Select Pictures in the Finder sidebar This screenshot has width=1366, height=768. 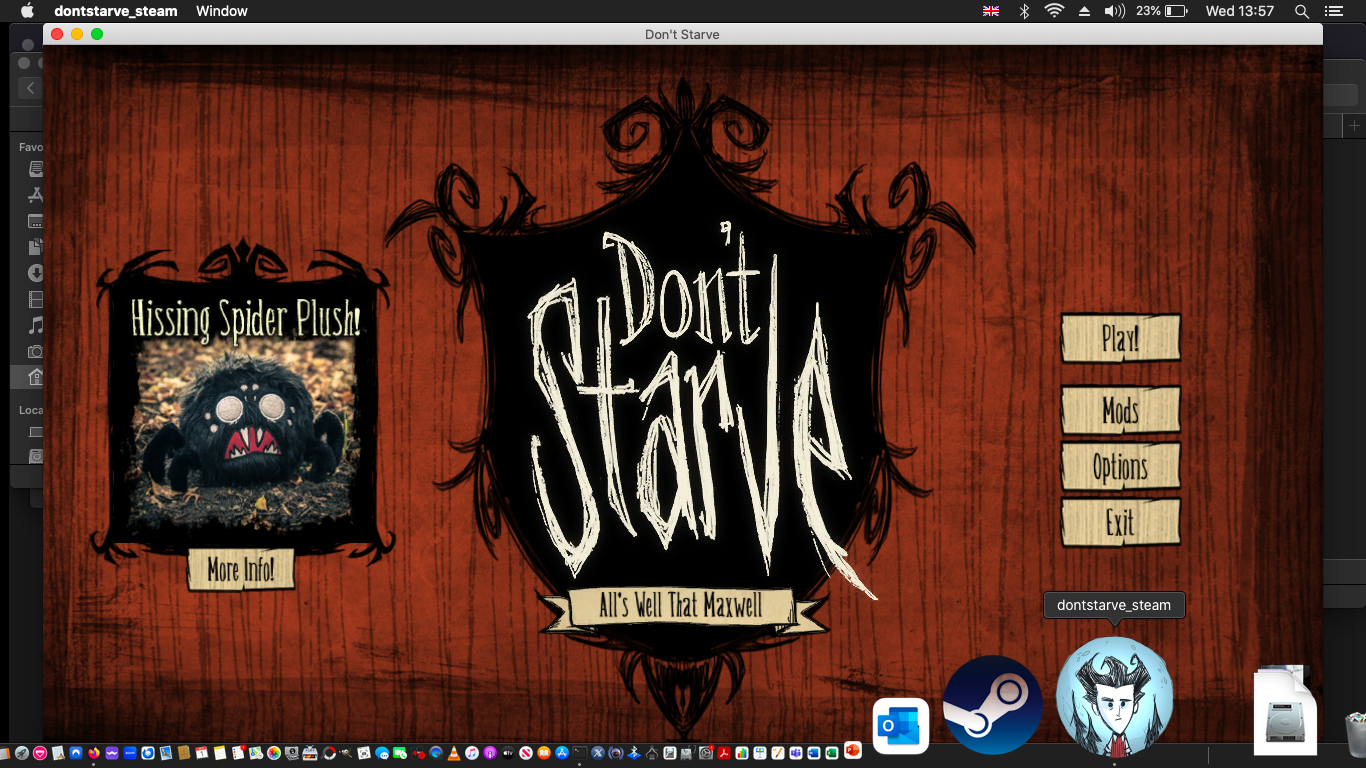click(x=35, y=351)
